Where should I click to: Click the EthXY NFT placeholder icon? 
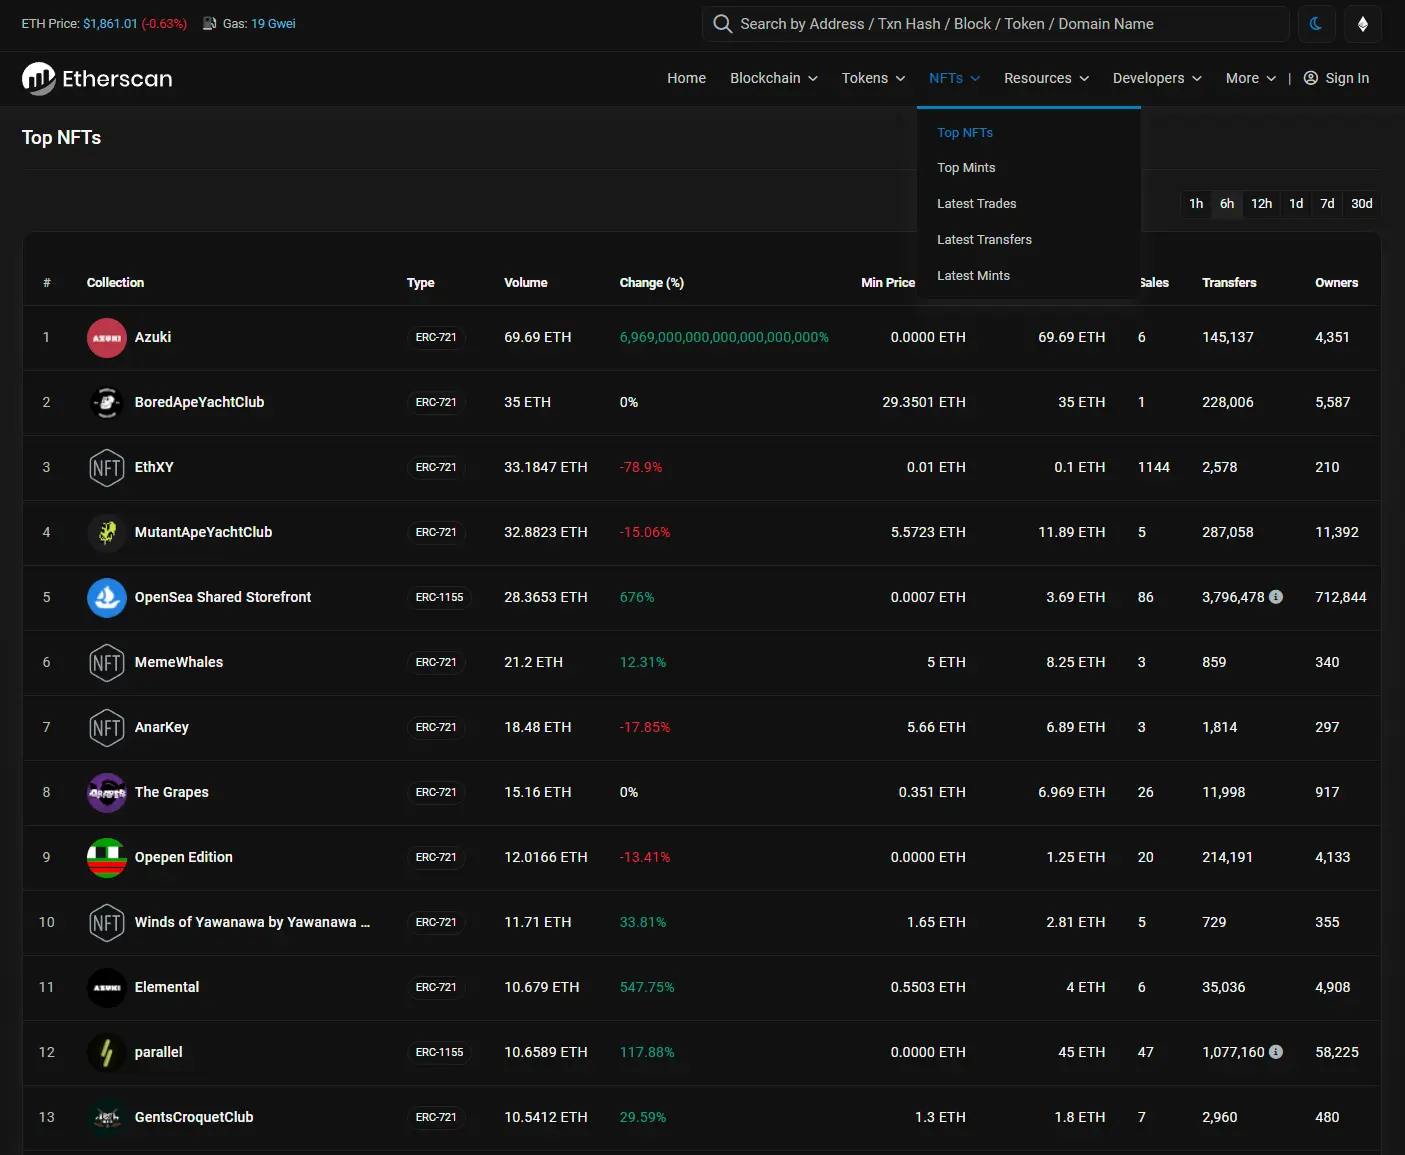107,468
